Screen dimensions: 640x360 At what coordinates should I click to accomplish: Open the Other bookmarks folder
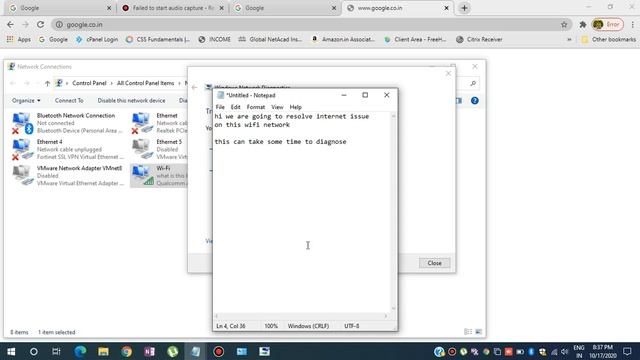[x=609, y=39]
